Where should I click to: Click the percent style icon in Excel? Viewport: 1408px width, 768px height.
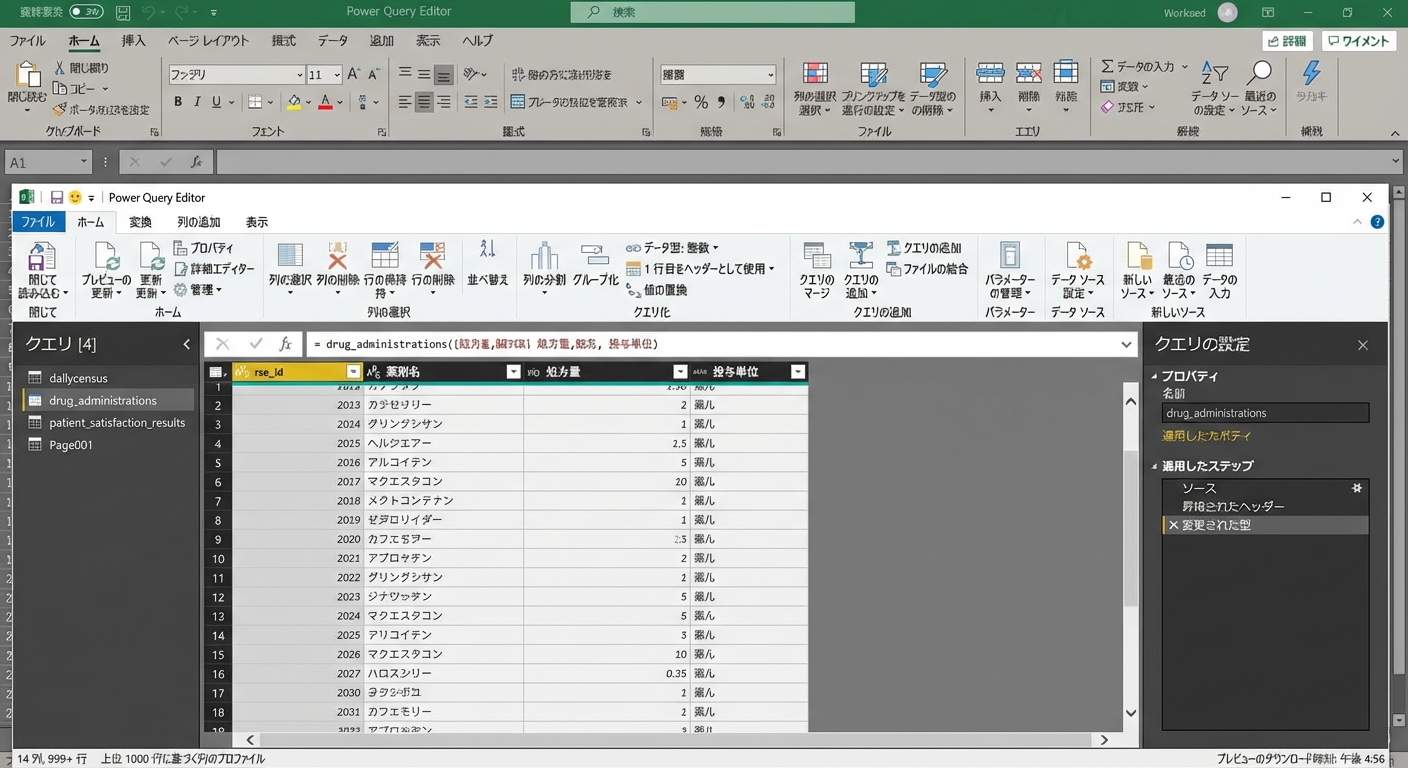coord(701,102)
